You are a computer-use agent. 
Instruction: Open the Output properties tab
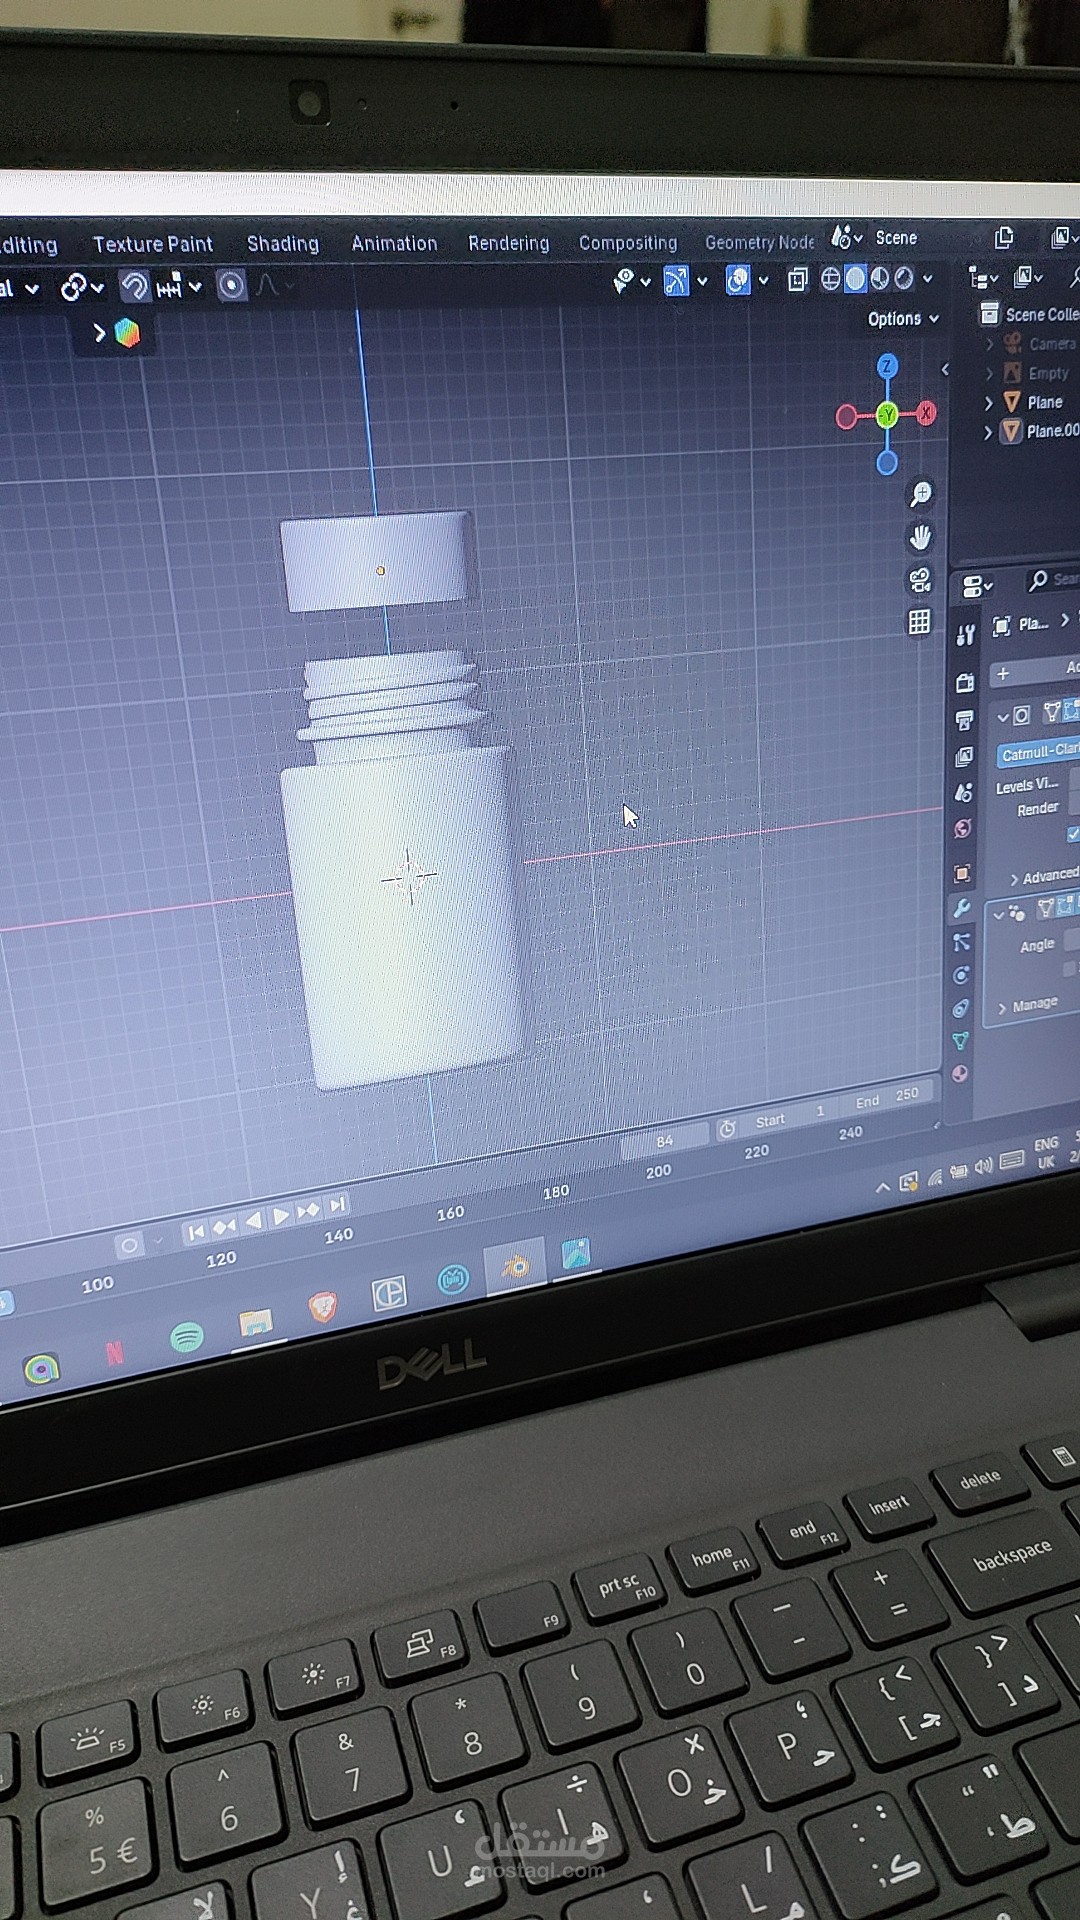(x=964, y=720)
